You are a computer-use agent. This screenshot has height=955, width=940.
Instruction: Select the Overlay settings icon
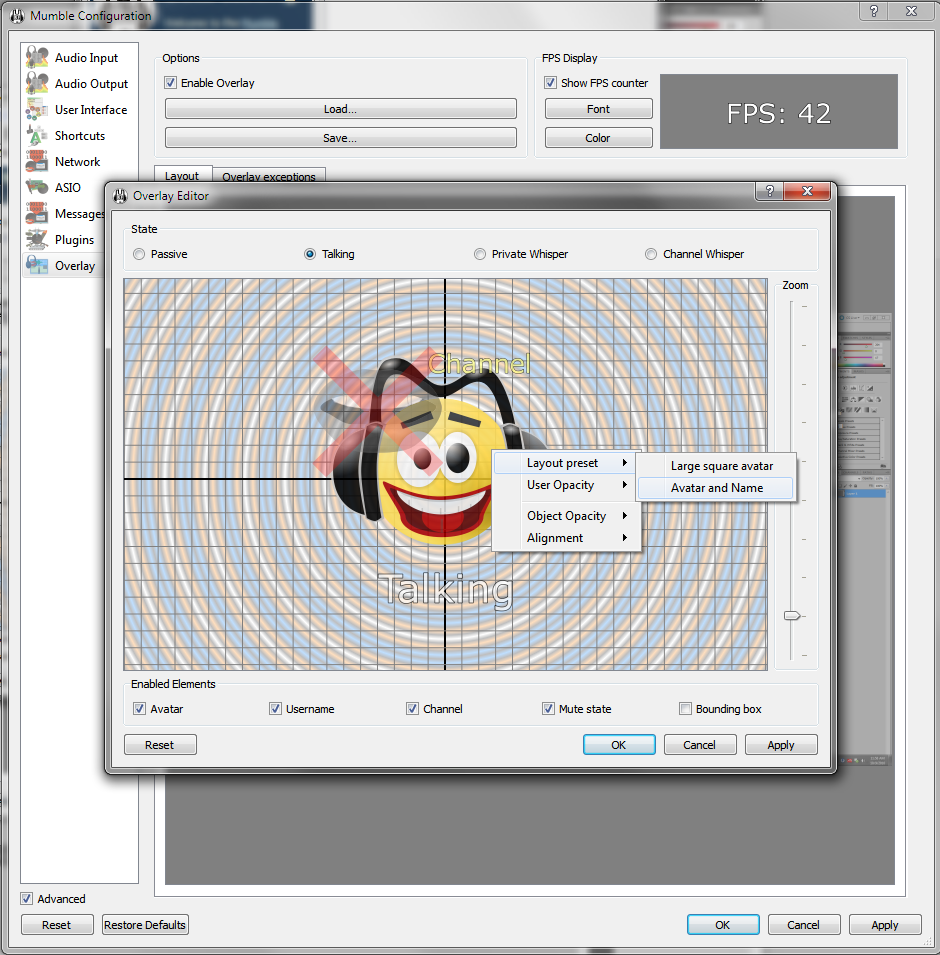(x=37, y=266)
